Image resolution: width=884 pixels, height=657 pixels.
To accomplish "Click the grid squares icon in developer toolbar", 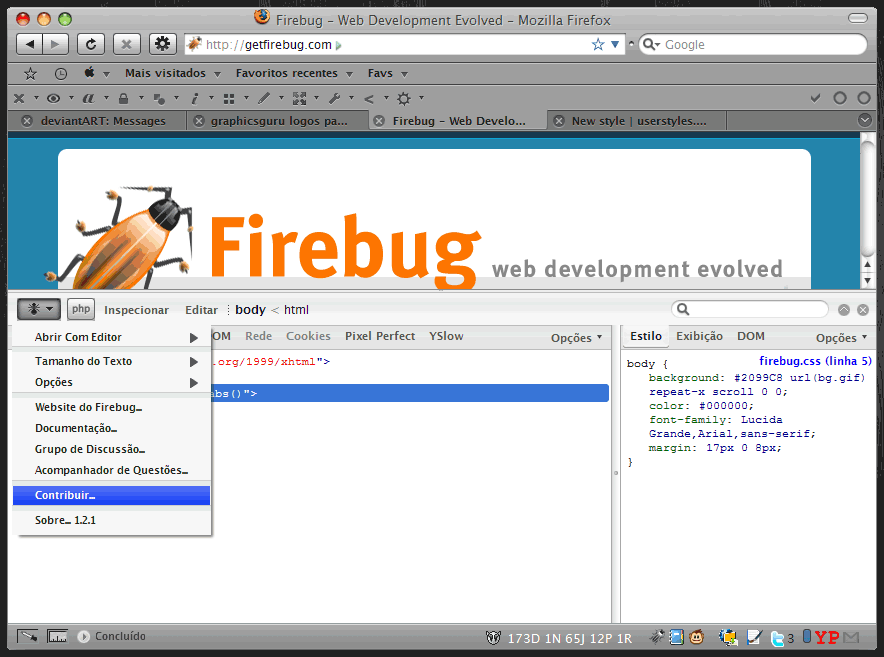I will 229,99.
